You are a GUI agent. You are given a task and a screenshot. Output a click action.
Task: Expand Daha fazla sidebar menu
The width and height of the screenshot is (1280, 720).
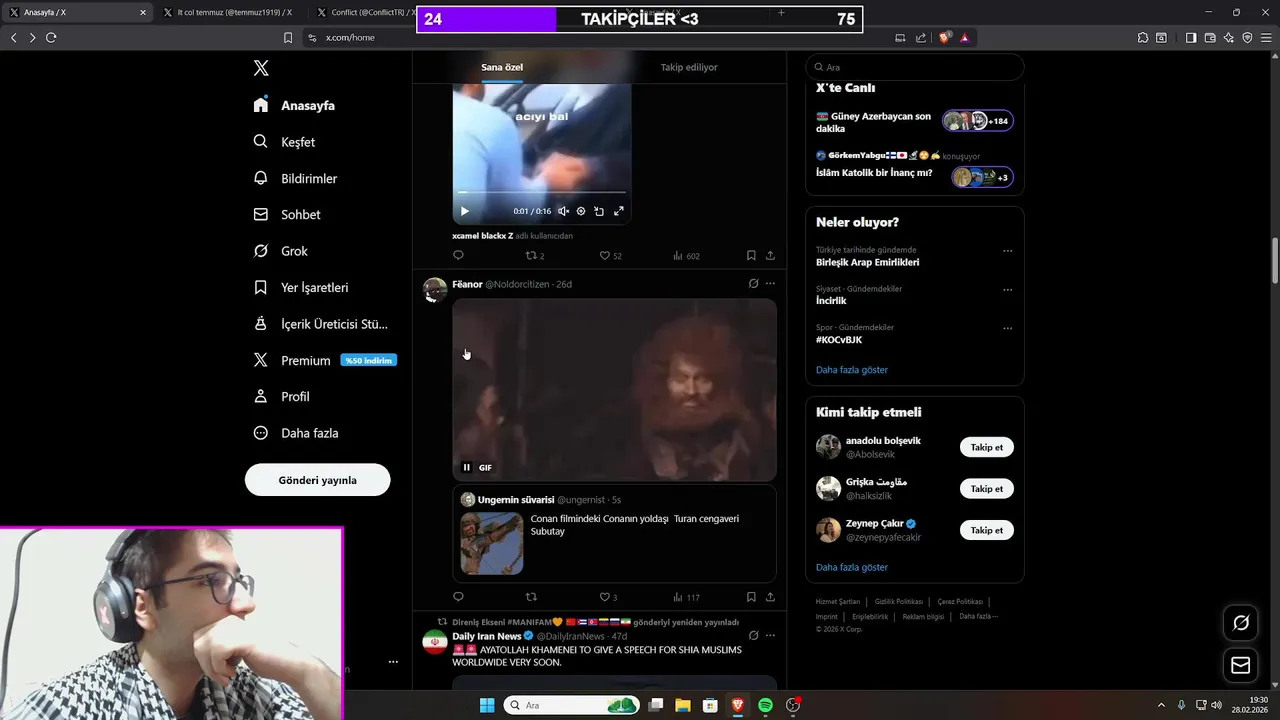coord(296,433)
